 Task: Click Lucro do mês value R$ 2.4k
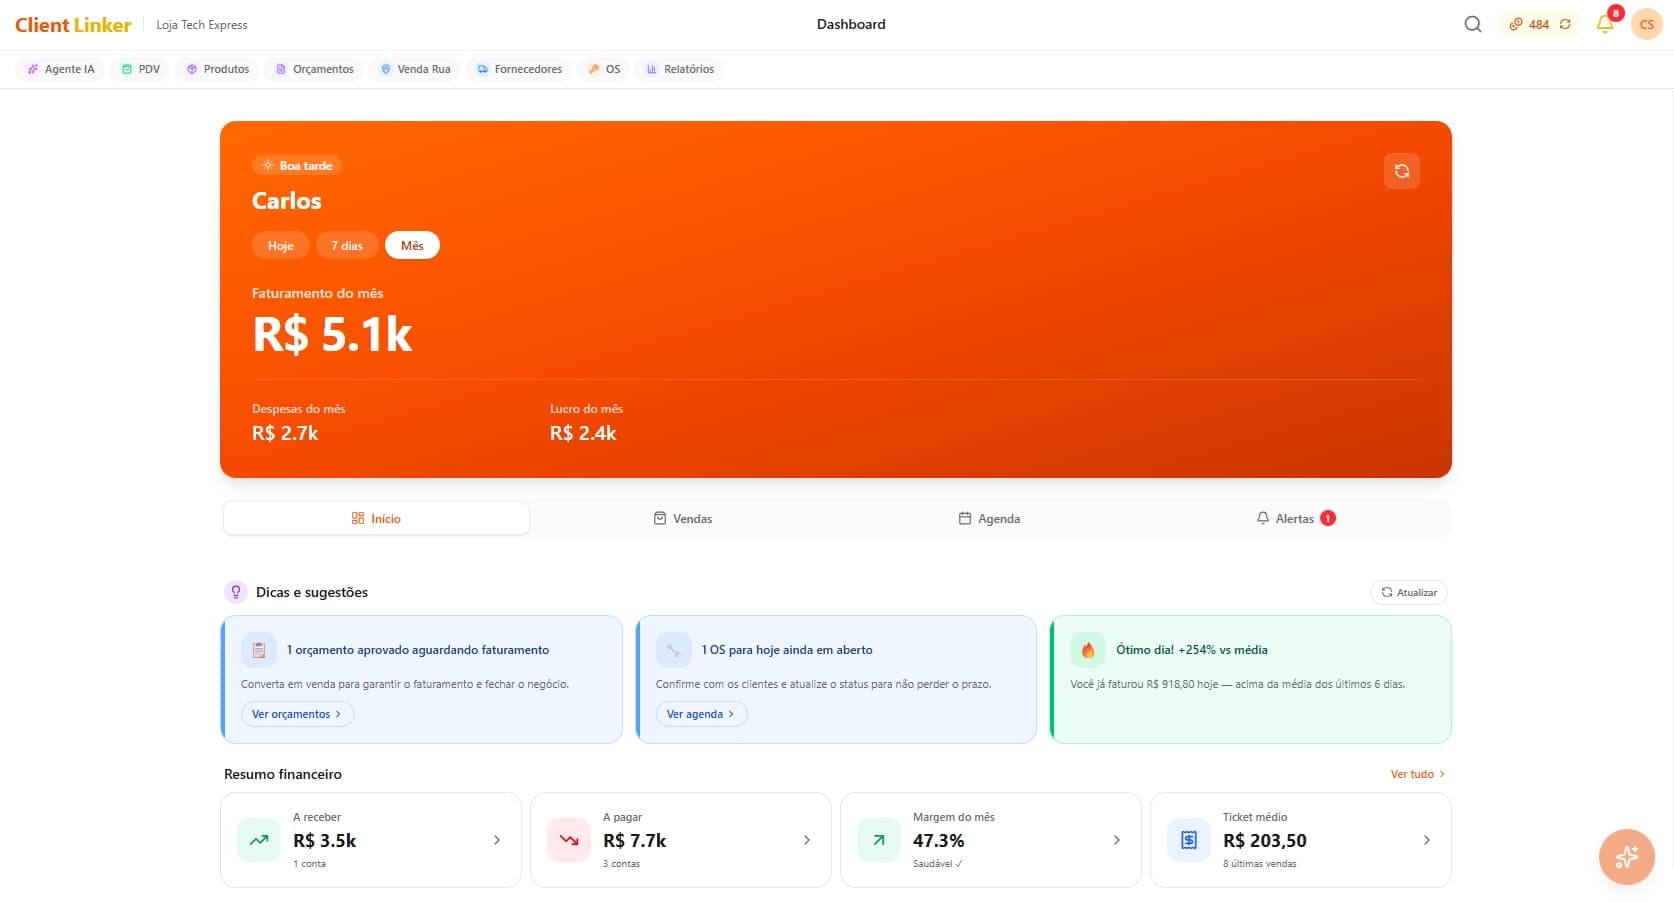pos(583,433)
